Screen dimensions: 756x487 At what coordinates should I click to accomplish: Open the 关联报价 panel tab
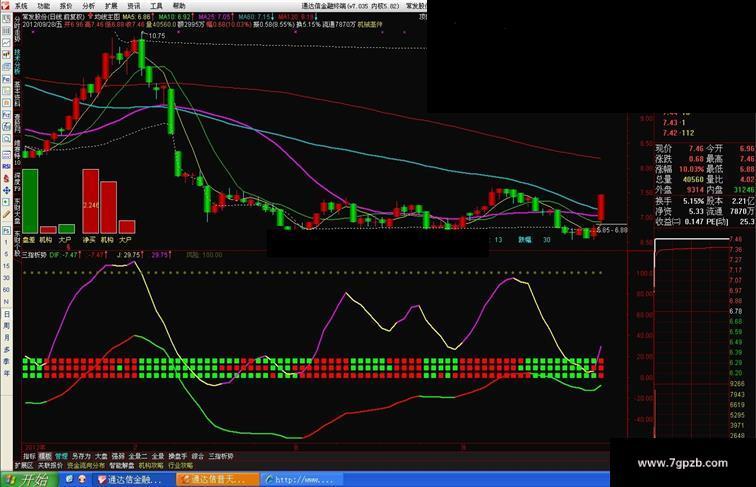[51, 466]
